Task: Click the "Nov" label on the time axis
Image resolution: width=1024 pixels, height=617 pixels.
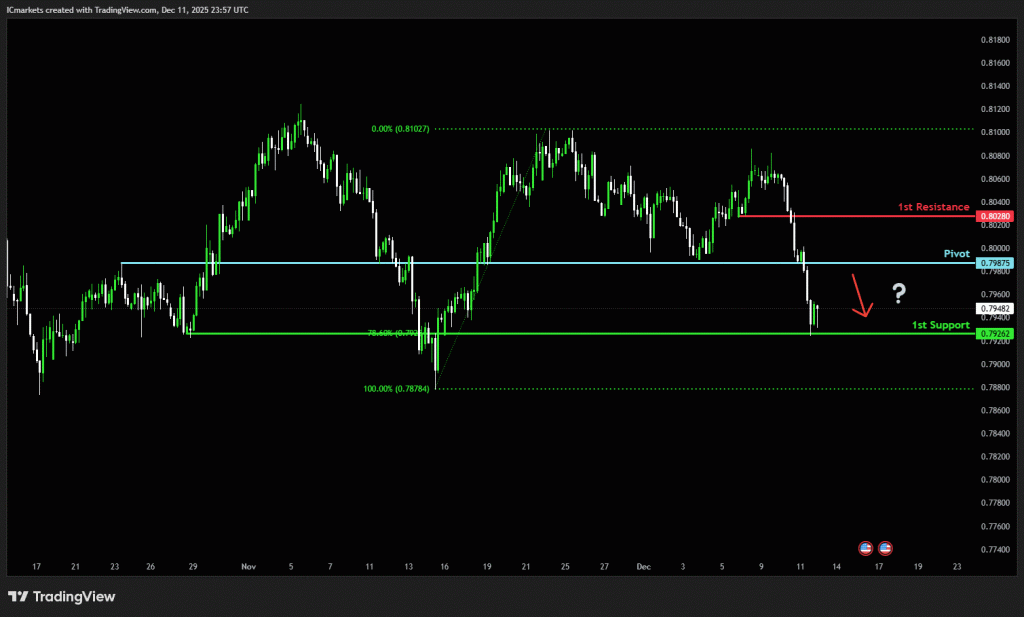Action: click(248, 567)
